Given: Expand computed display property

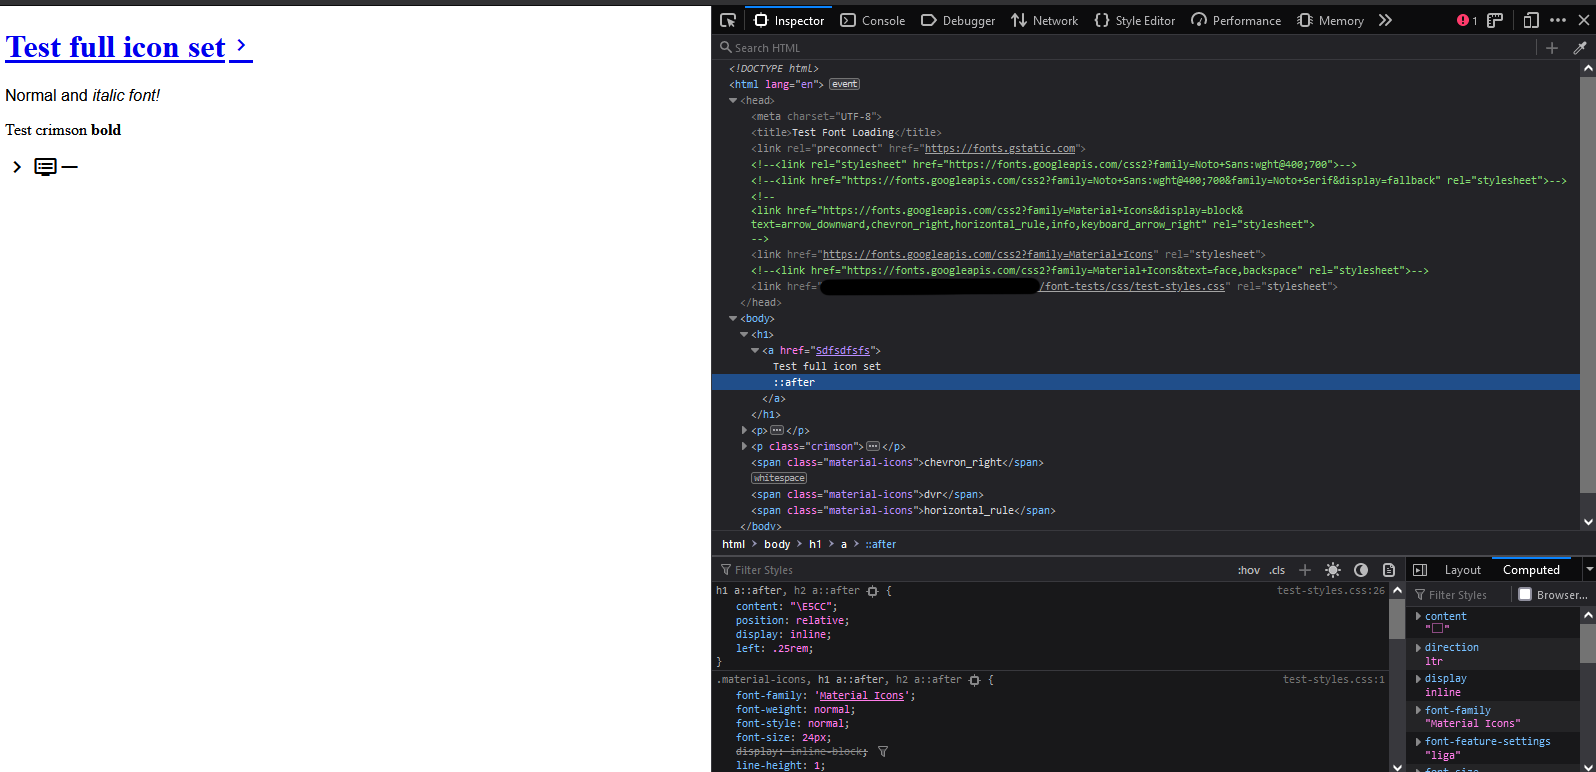Looking at the screenshot, I should (1418, 678).
